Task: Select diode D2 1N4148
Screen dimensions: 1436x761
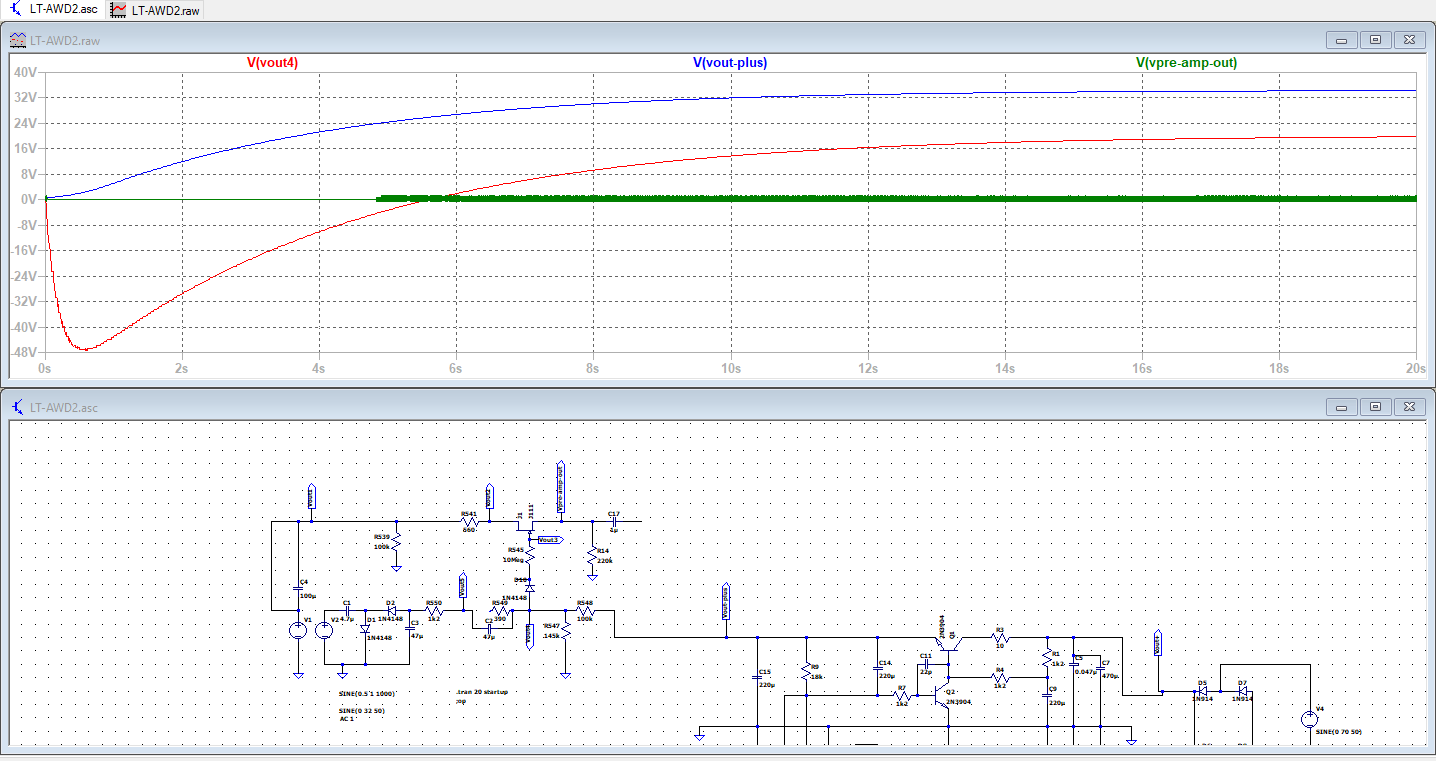Action: (391, 609)
